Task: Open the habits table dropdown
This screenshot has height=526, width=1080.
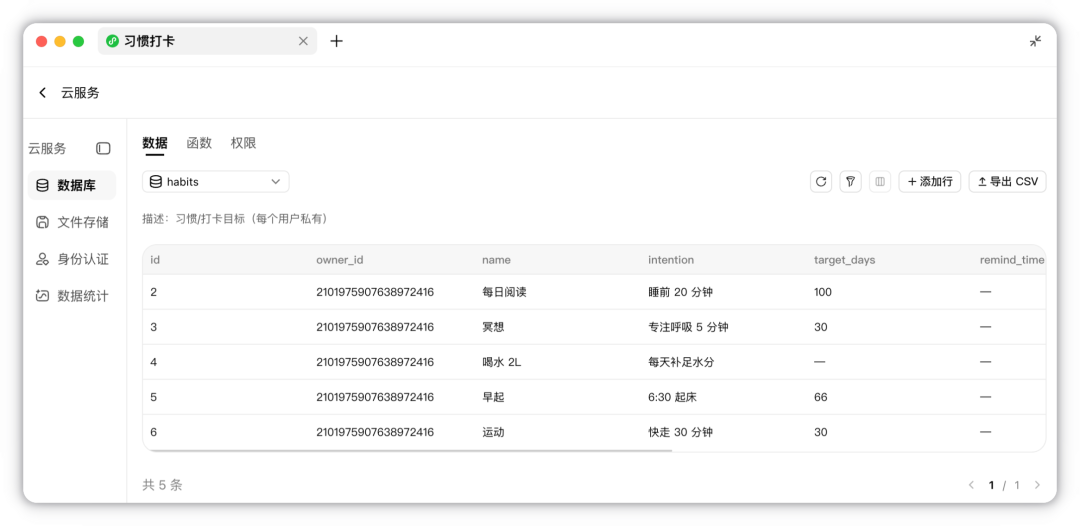Action: coord(216,182)
